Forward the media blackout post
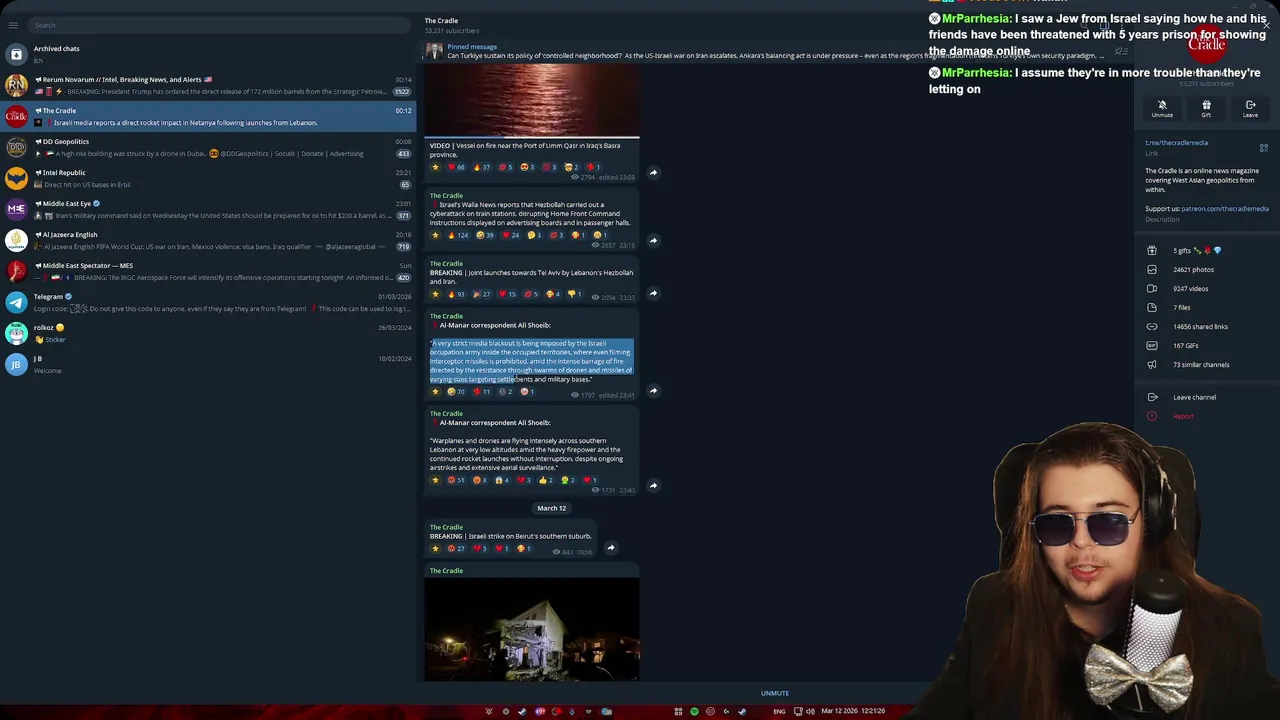The height and width of the screenshot is (720, 1280). [x=653, y=391]
